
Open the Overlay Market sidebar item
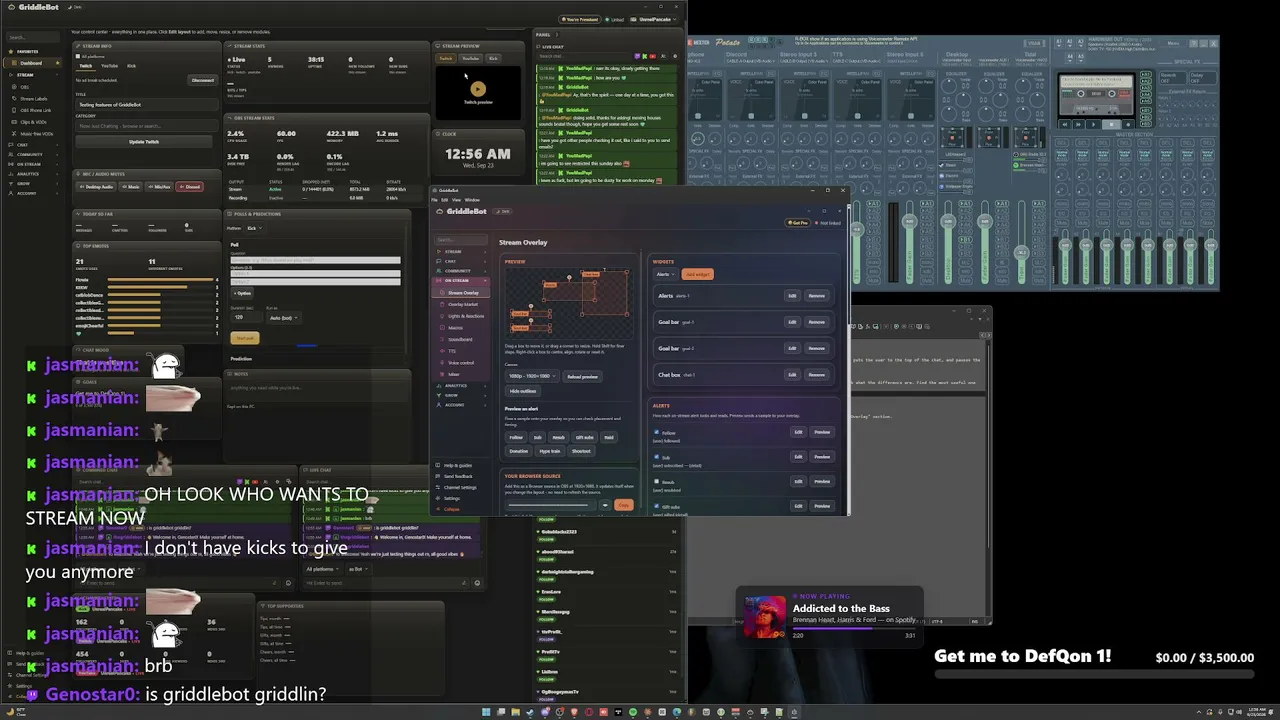point(463,304)
